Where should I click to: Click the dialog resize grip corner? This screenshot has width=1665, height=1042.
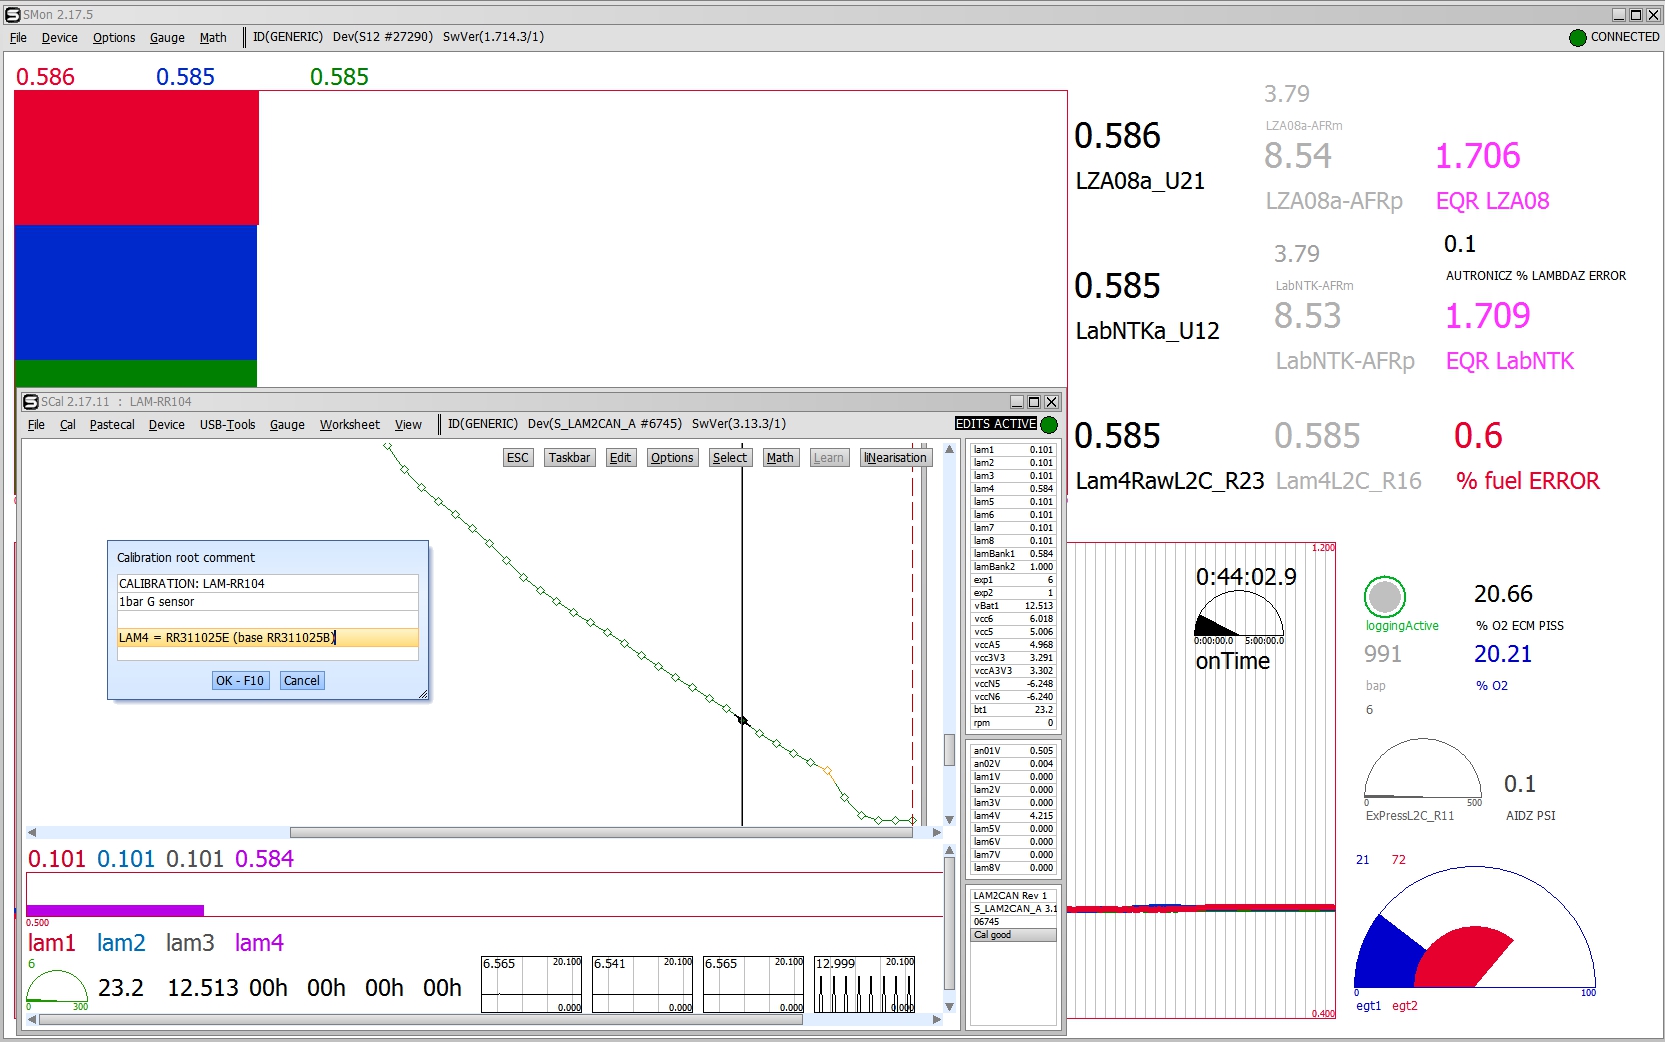pos(423,694)
